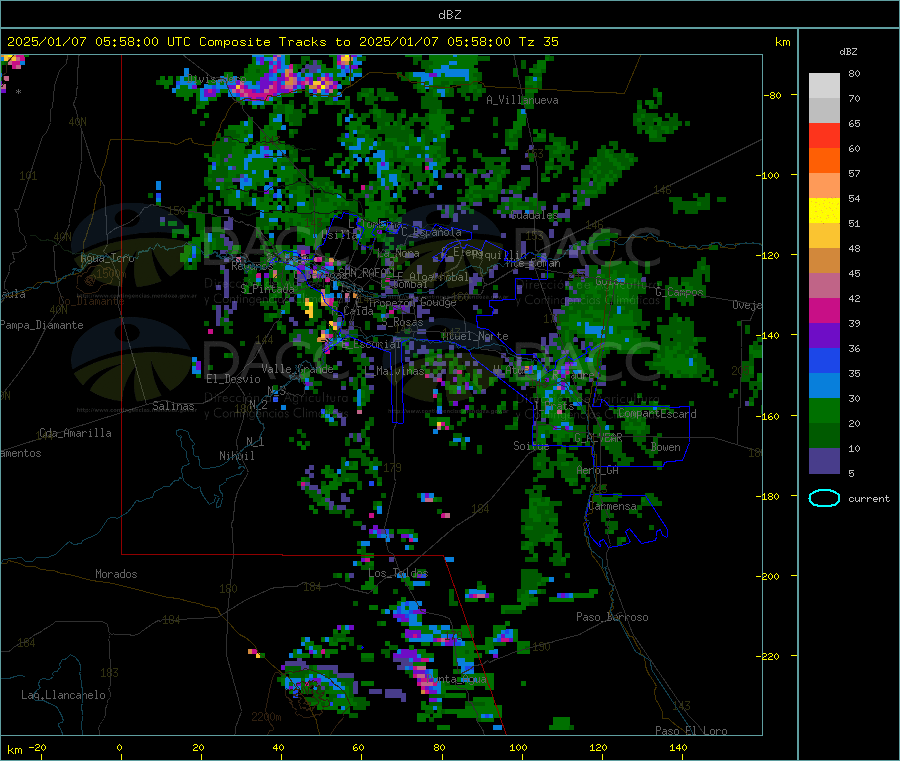Image resolution: width=900 pixels, height=761 pixels.
Task: Click the light blue 30–35 dBZ swatch
Action: pos(824,386)
